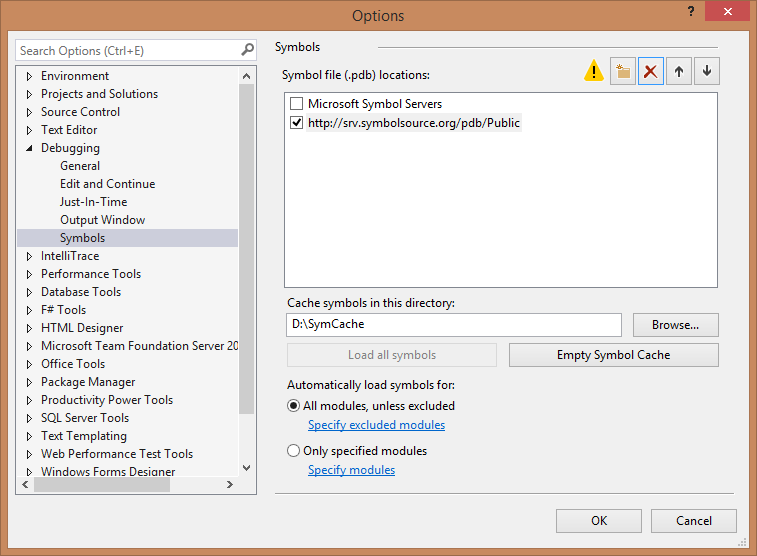Click the OK button
The width and height of the screenshot is (757, 556).
coord(599,521)
